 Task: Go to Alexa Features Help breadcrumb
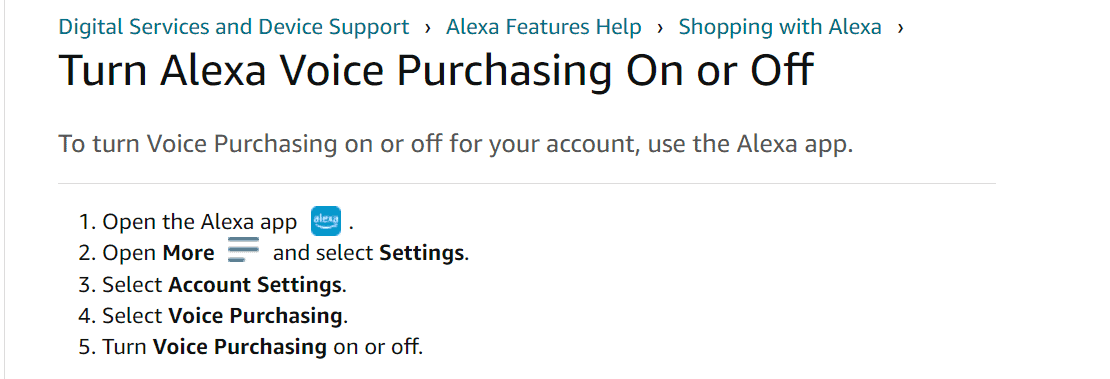[544, 28]
